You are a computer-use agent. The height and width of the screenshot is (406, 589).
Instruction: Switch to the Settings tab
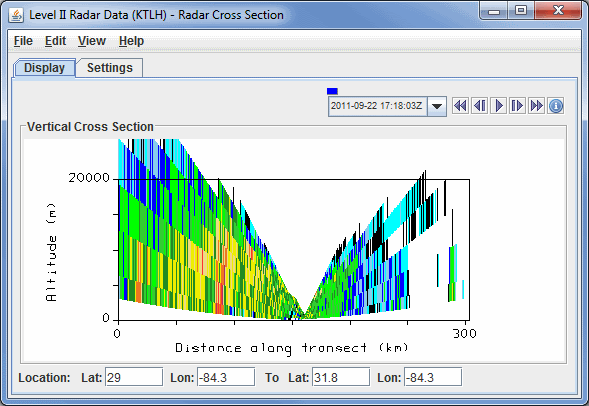point(110,68)
